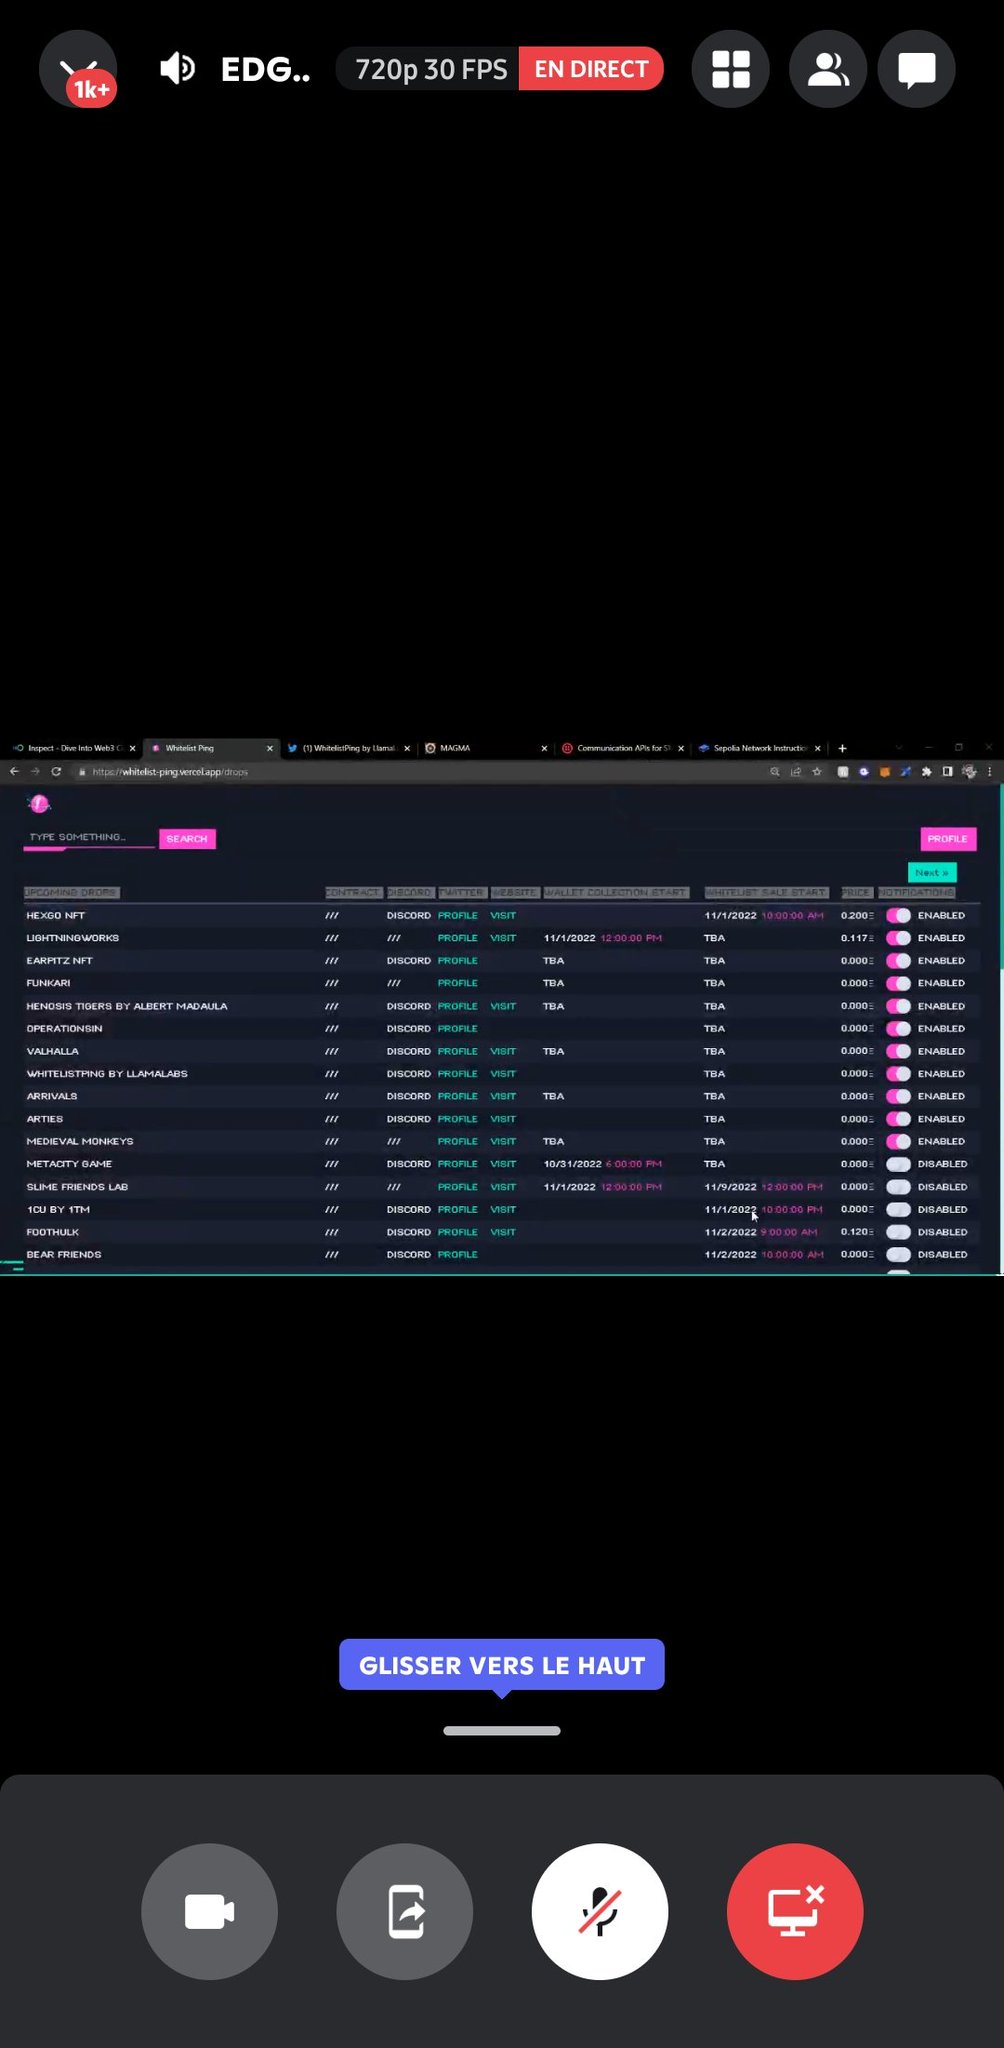Click the pink PROFILE button top right
The width and height of the screenshot is (1004, 2048).
[947, 838]
